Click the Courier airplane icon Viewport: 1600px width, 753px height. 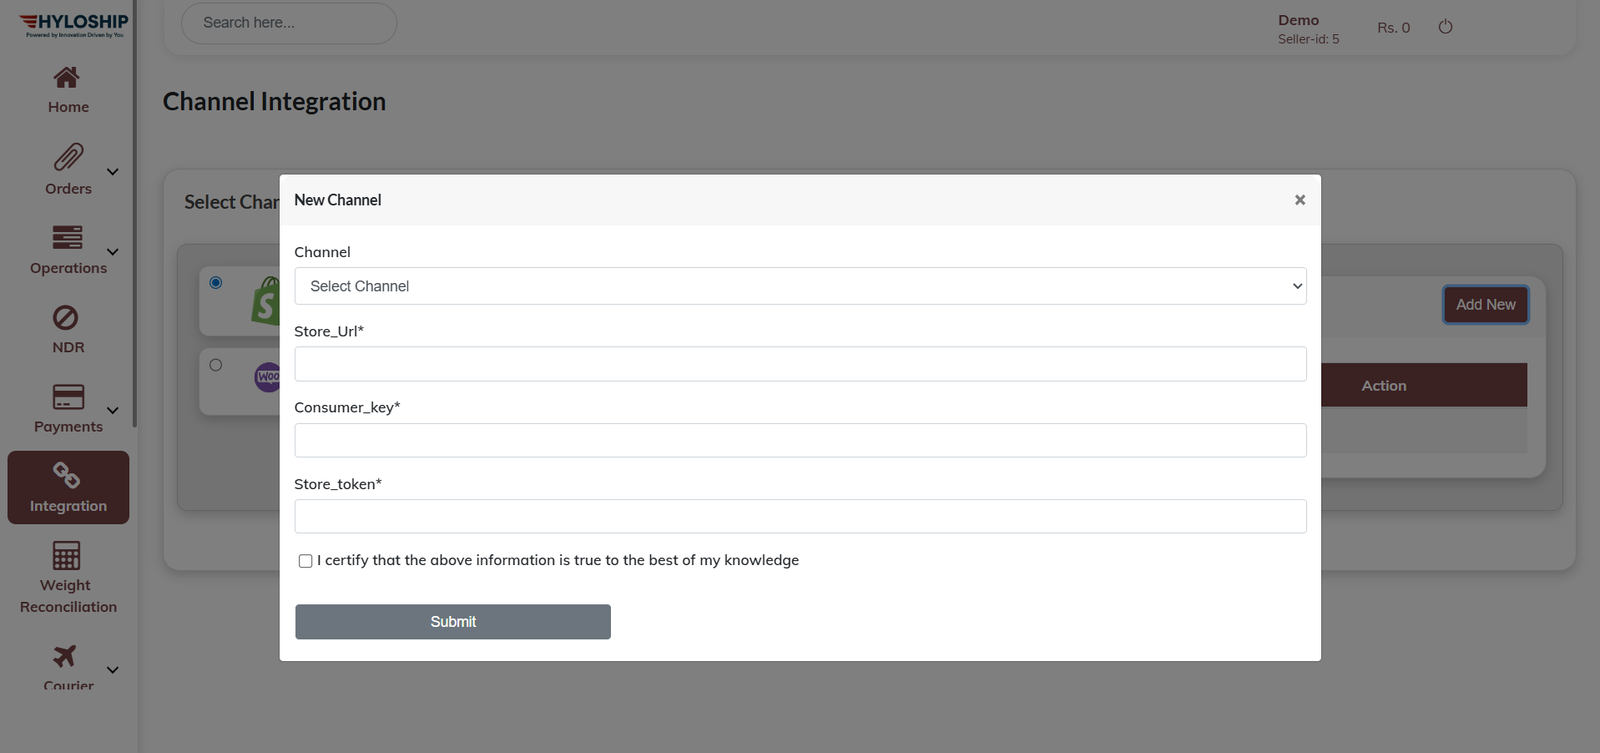(65, 656)
